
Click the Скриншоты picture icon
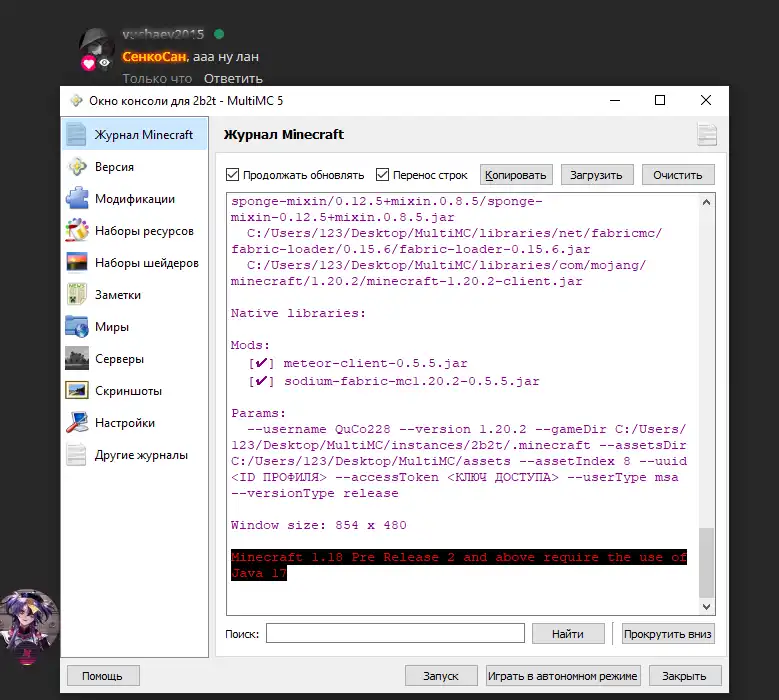77,390
